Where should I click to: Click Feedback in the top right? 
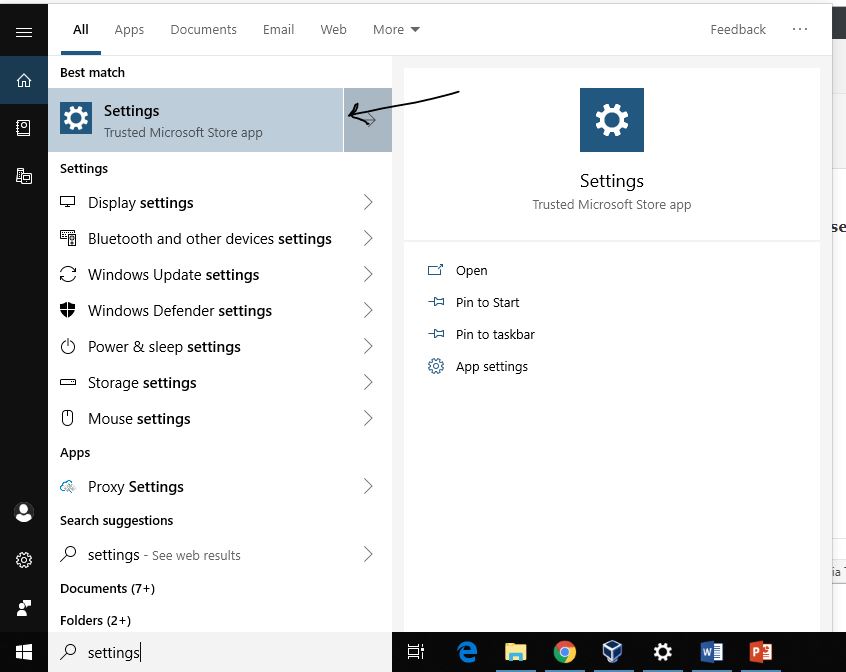738,29
